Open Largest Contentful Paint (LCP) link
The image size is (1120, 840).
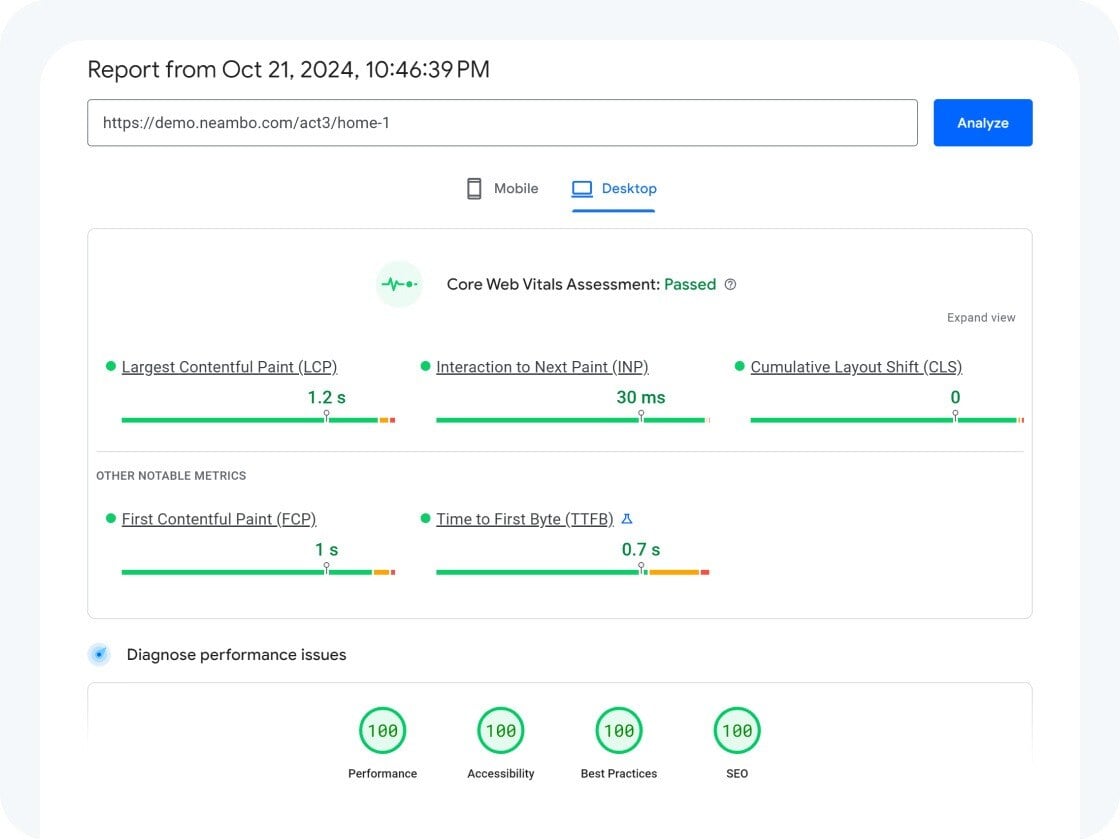229,367
